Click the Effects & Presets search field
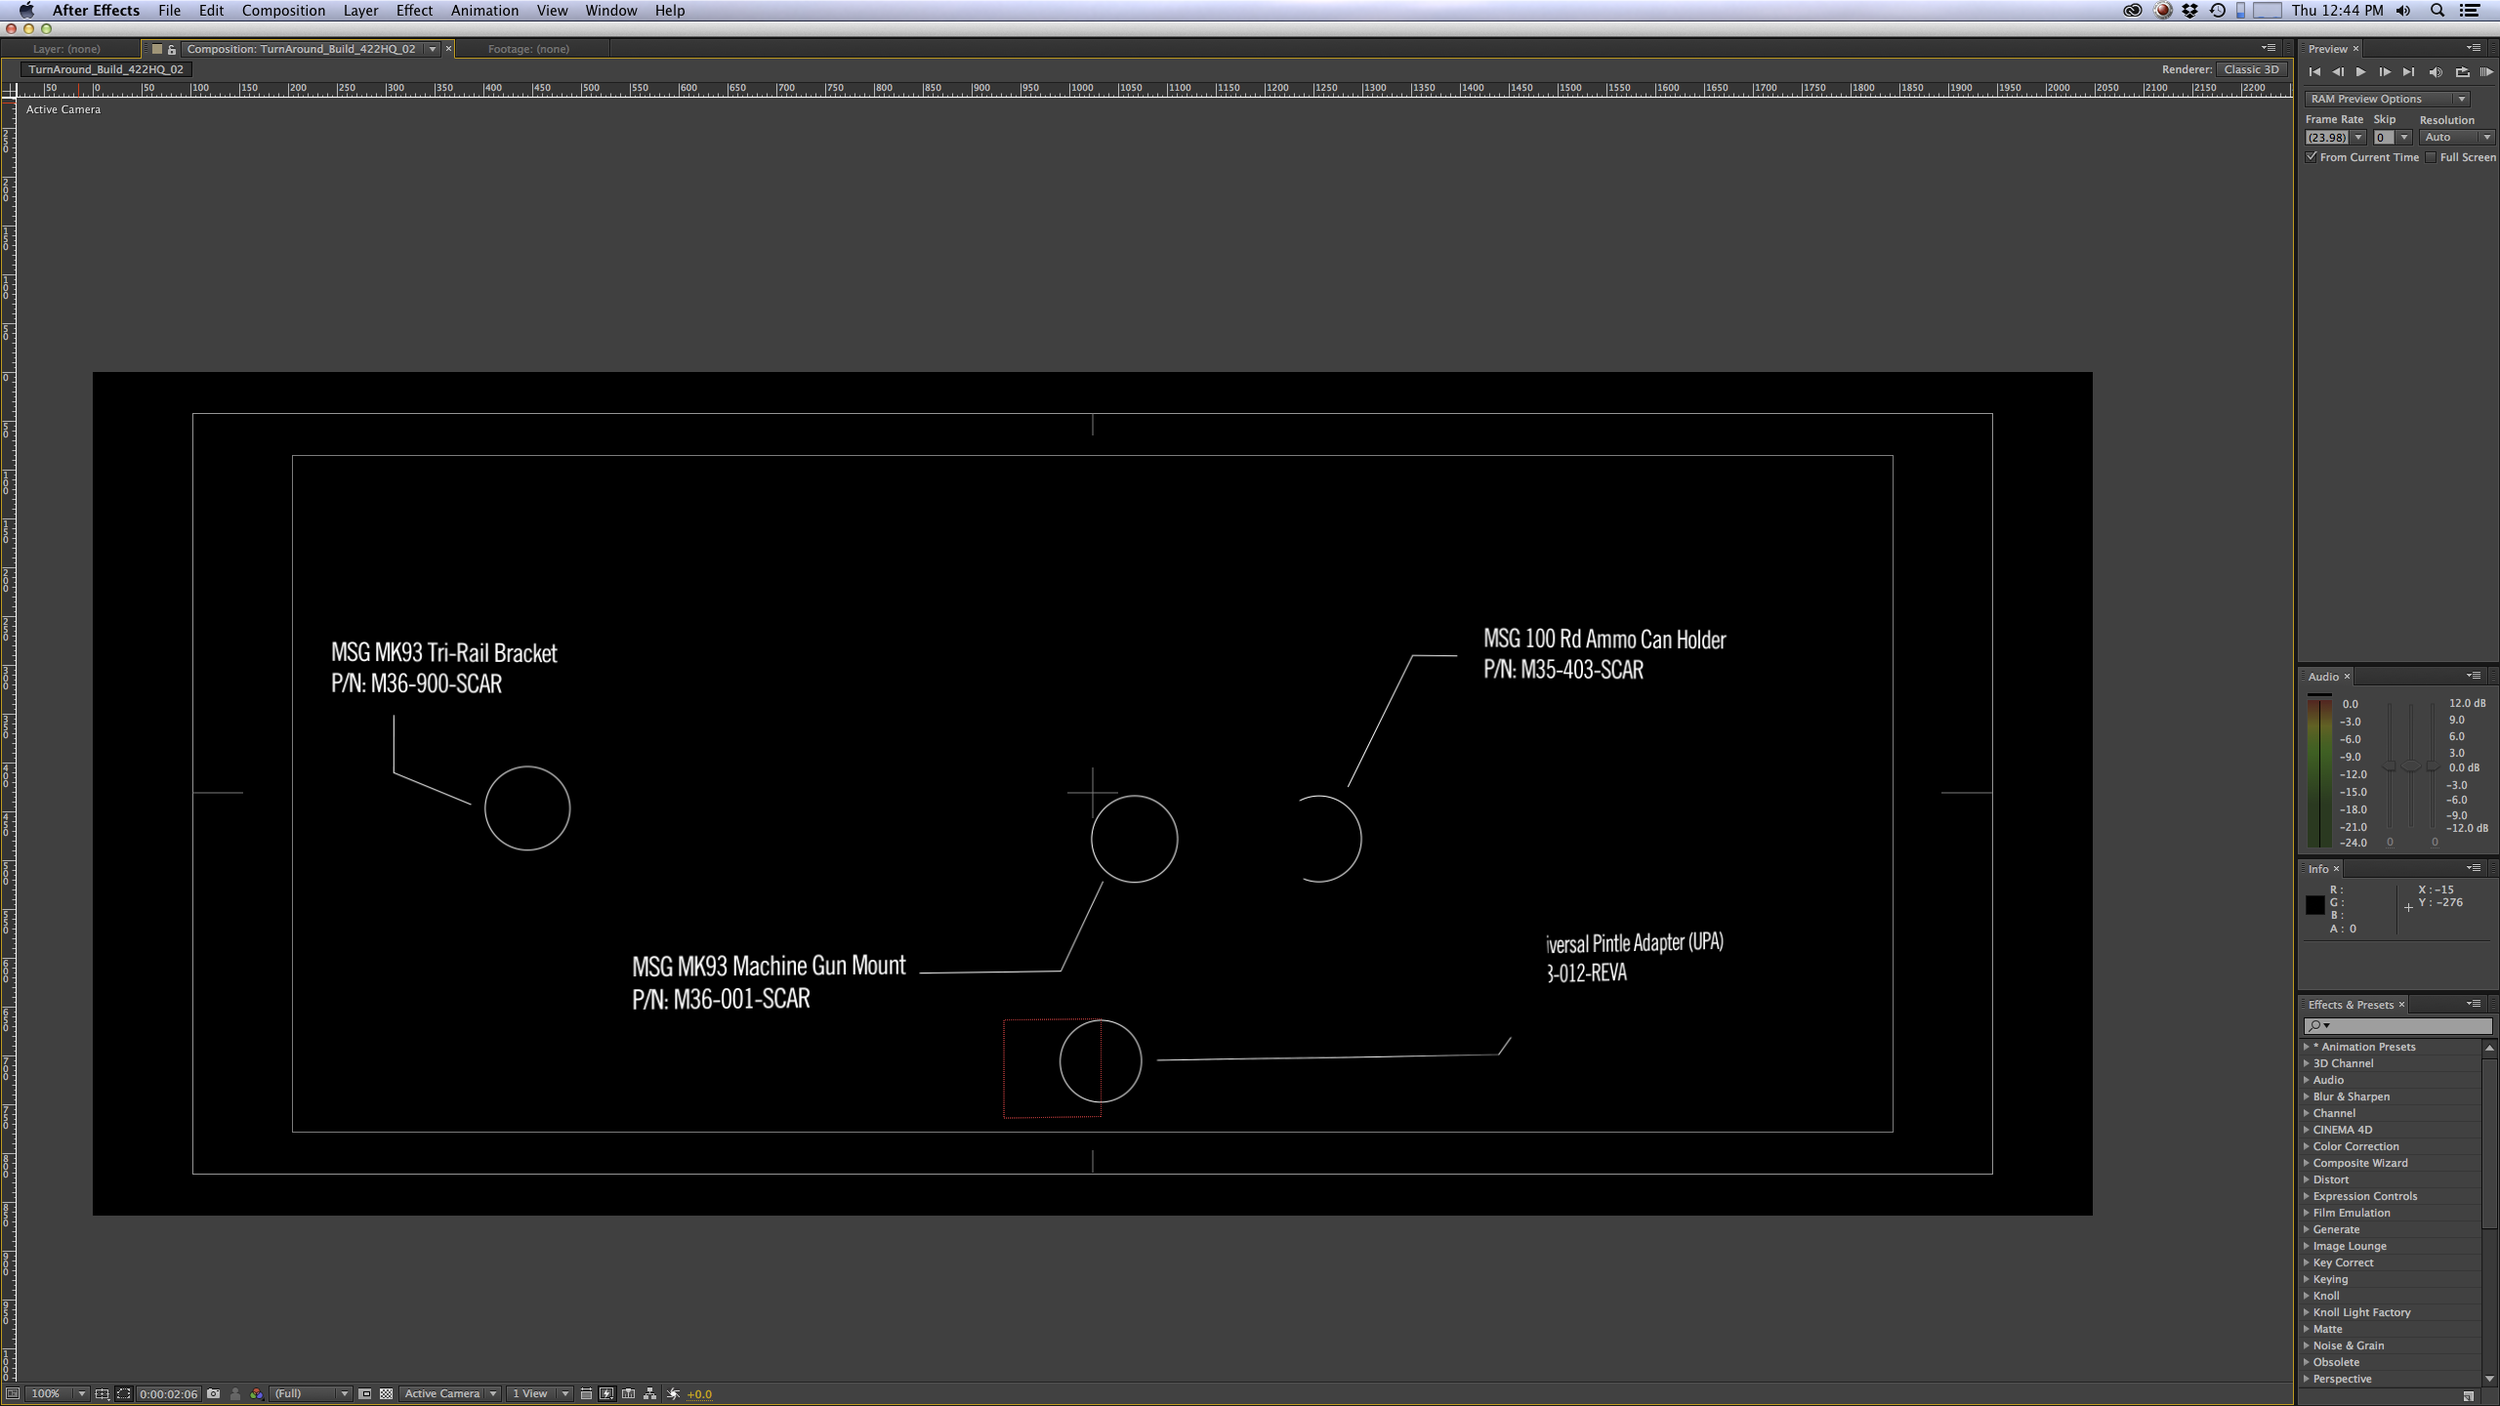The width and height of the screenshot is (2500, 1406). [x=2397, y=1026]
